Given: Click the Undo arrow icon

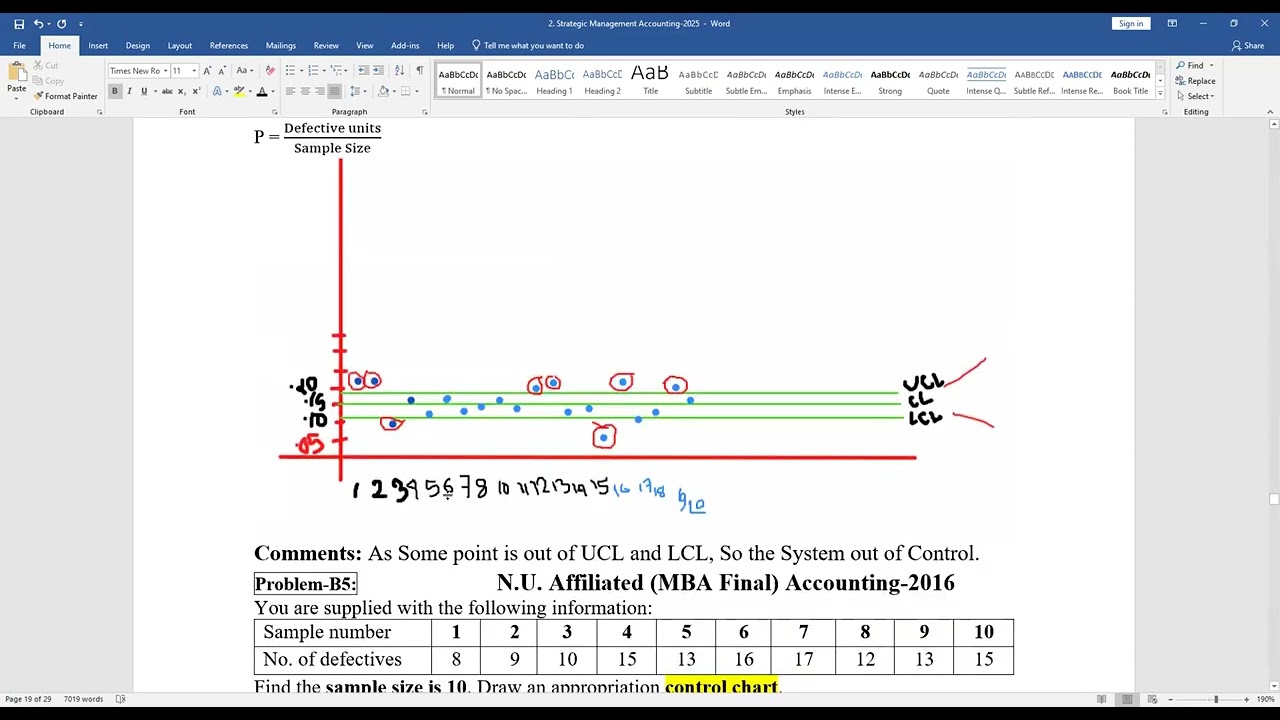Looking at the screenshot, I should click(x=38, y=24).
